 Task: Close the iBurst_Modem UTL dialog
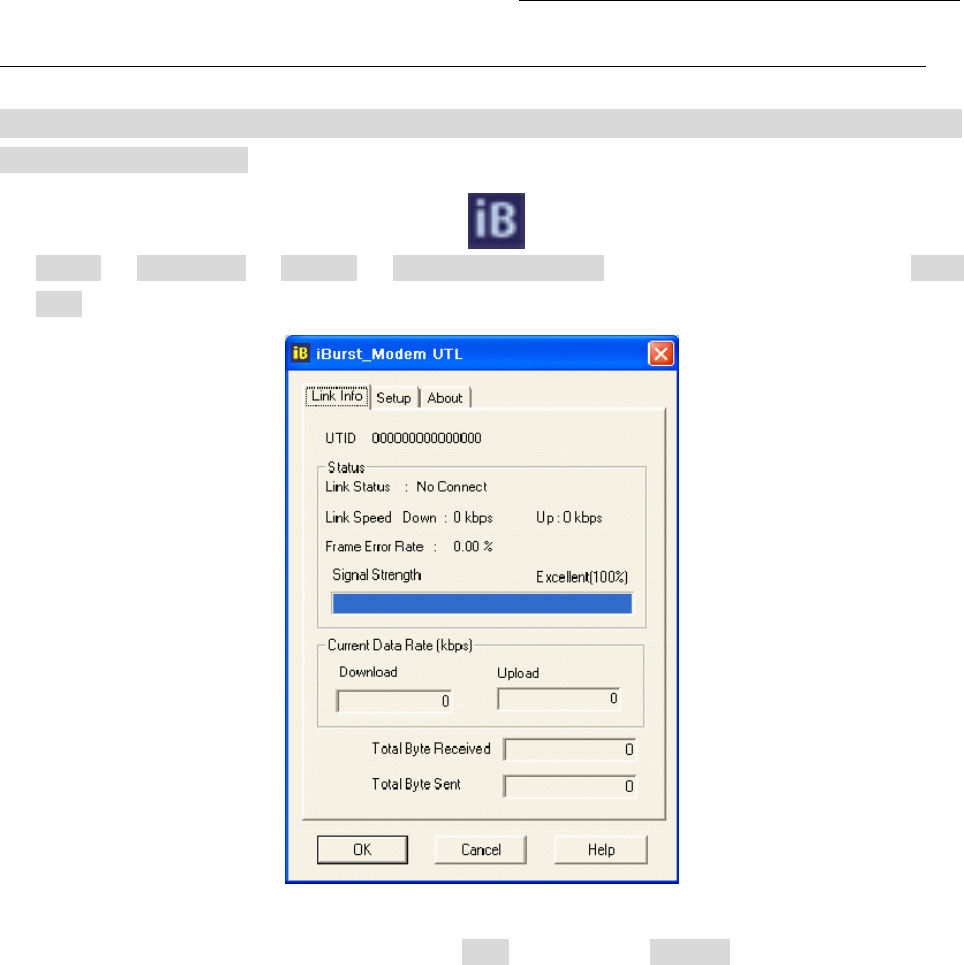(x=661, y=354)
